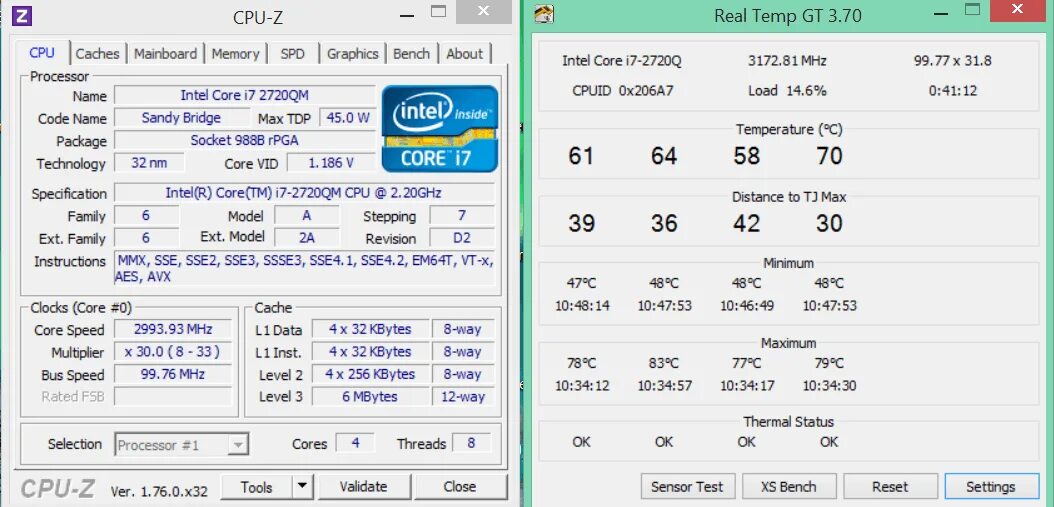Maximize the Real Temp GT window
The height and width of the screenshot is (507, 1054).
[972, 10]
